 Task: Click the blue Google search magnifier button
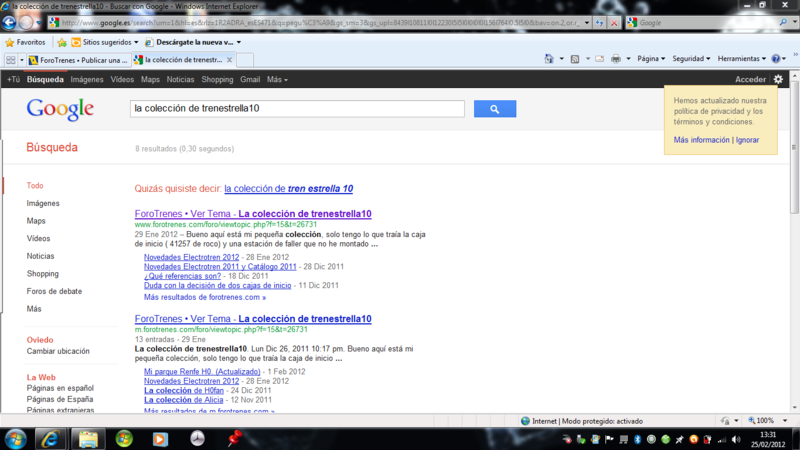tap(494, 109)
